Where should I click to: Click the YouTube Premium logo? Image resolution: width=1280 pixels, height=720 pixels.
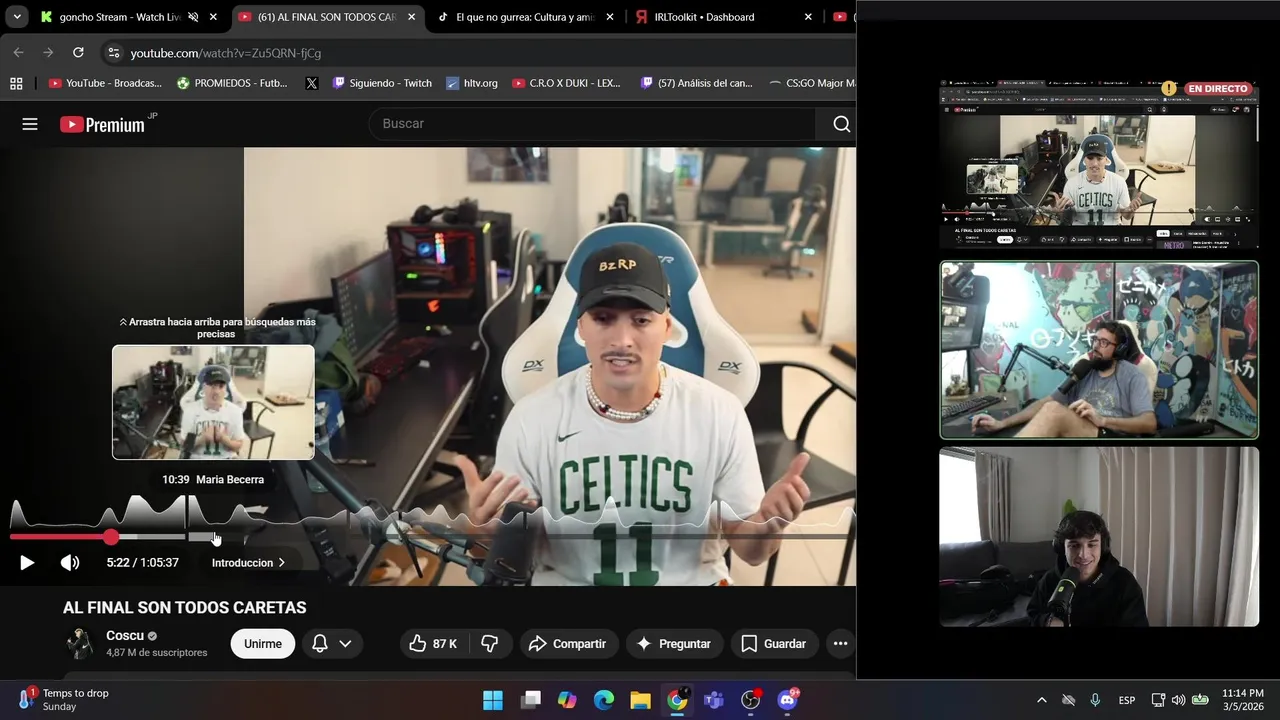point(103,124)
